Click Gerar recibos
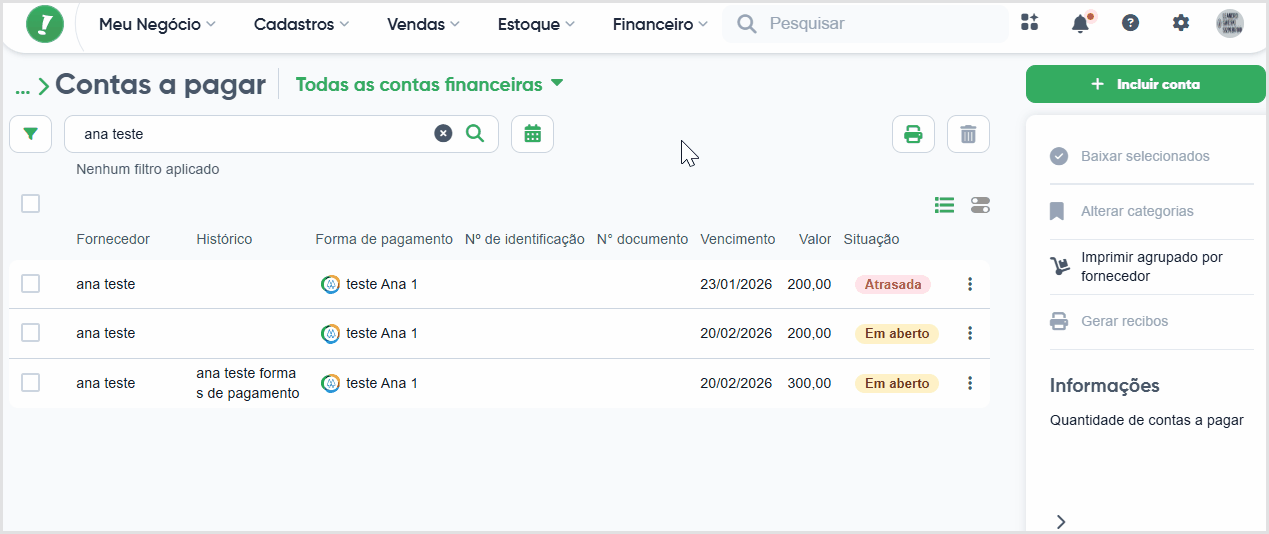Image resolution: width=1269 pixels, height=534 pixels. click(1124, 322)
